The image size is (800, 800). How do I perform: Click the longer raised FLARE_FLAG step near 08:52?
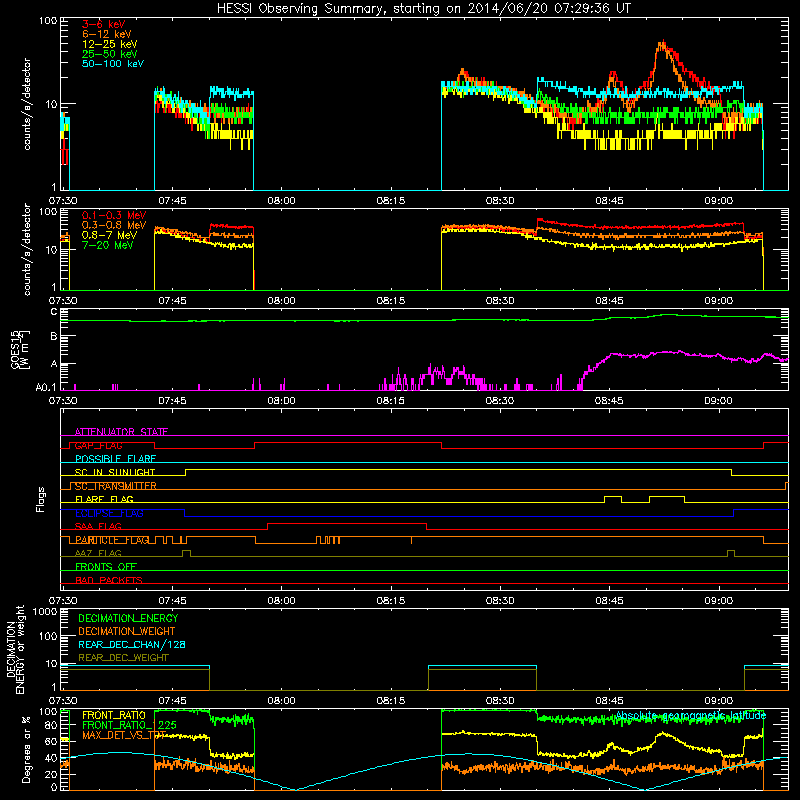click(x=667, y=496)
